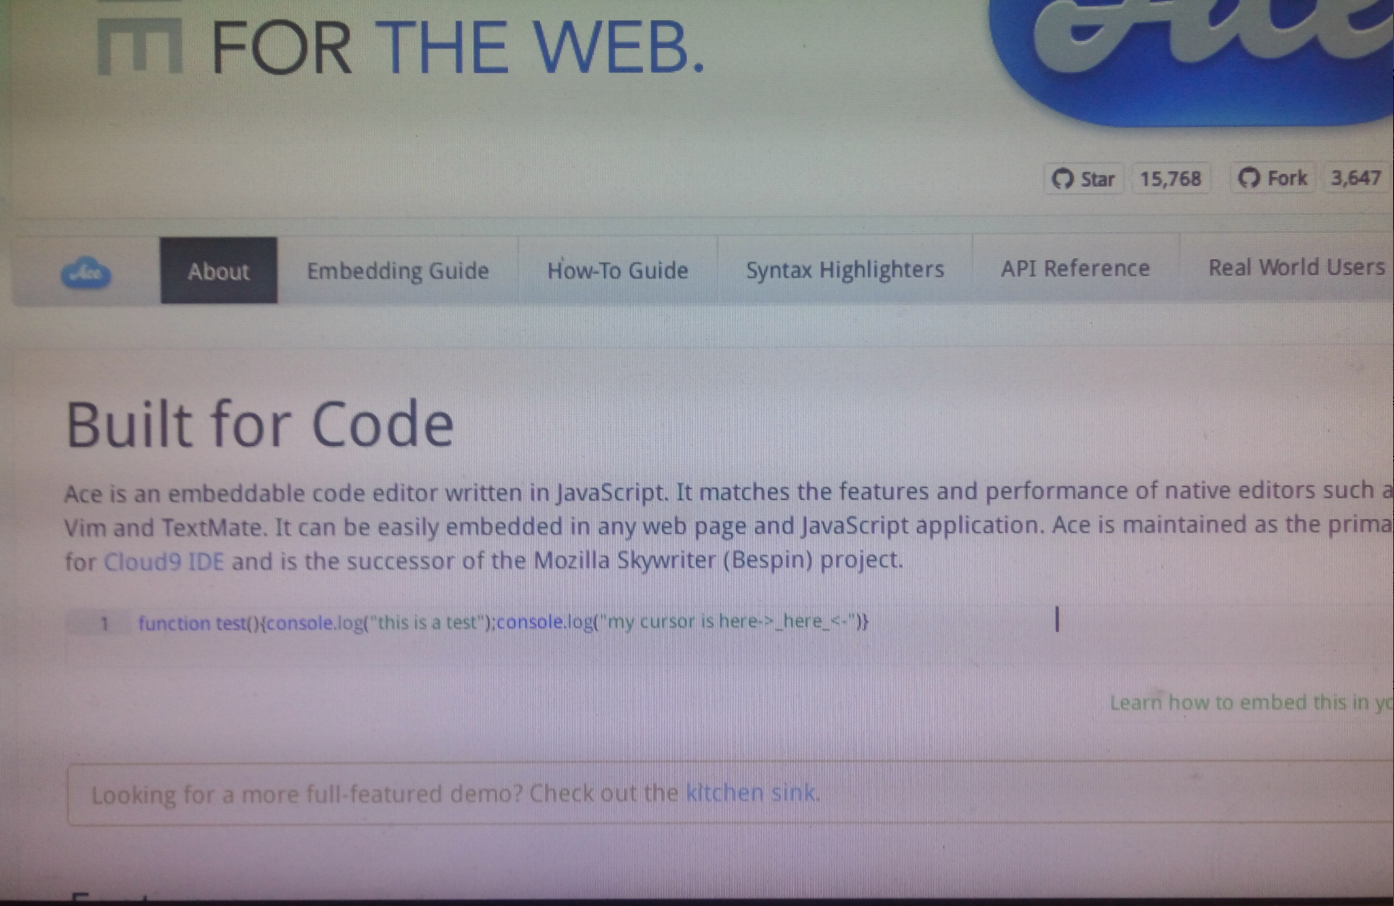This screenshot has width=1394, height=906.
Task: Open the API Reference tab
Action: (1075, 267)
